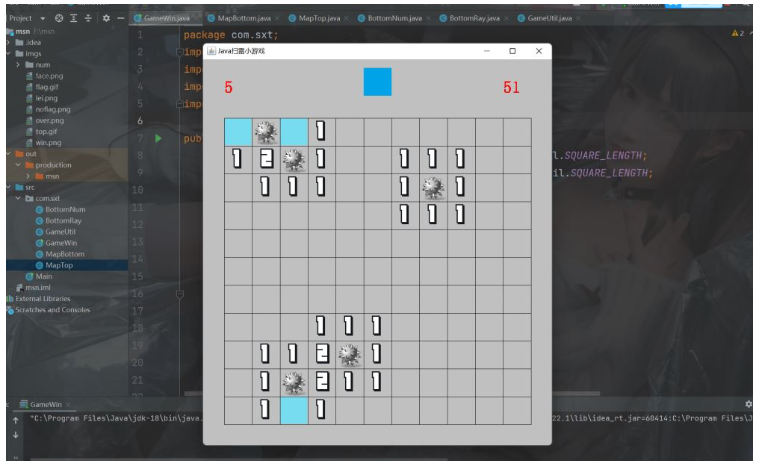Click the covered blue cell in the bottom row

coord(294,410)
